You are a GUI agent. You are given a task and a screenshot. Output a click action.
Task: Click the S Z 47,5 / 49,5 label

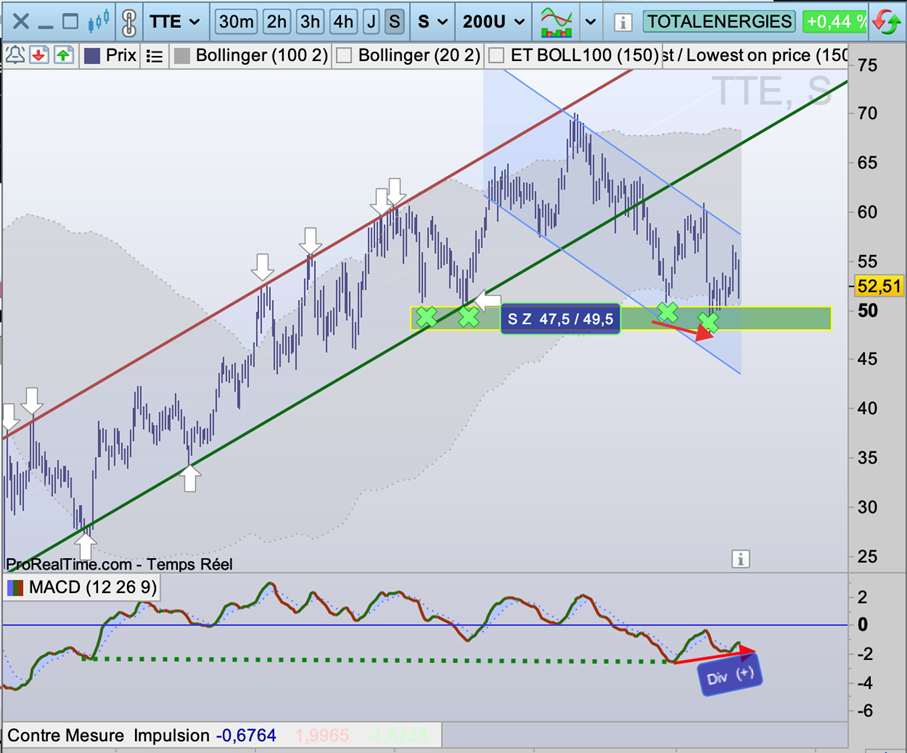click(x=560, y=319)
